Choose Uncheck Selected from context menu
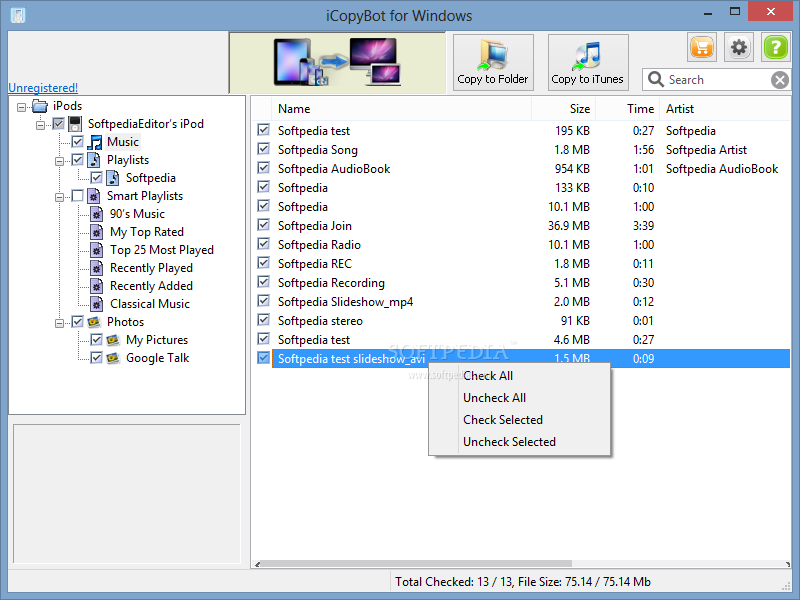The image size is (800, 600). [x=519, y=442]
